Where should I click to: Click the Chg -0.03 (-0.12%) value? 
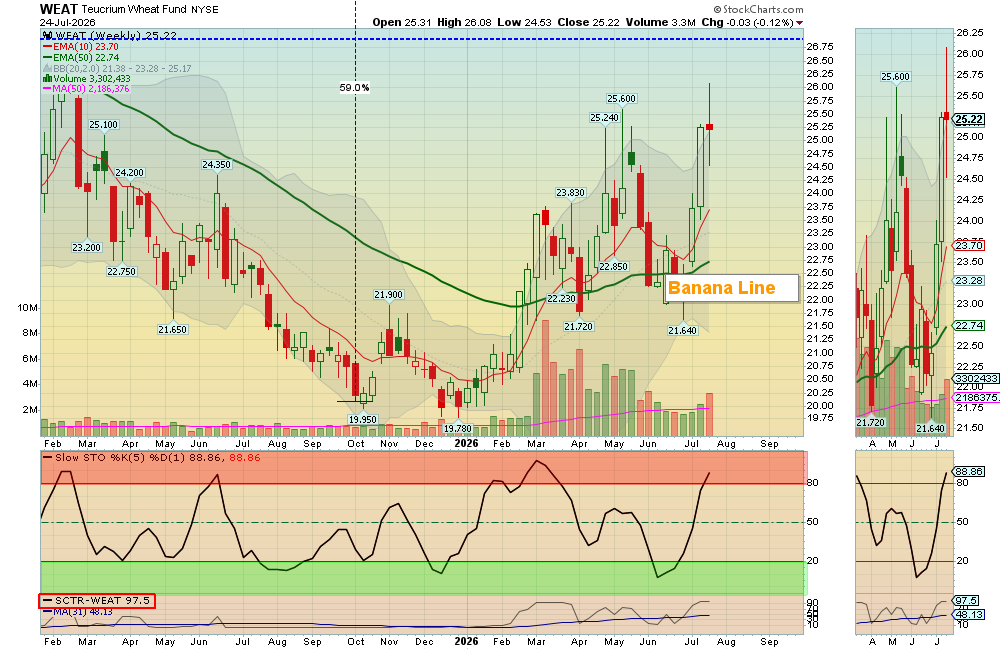[x=747, y=22]
